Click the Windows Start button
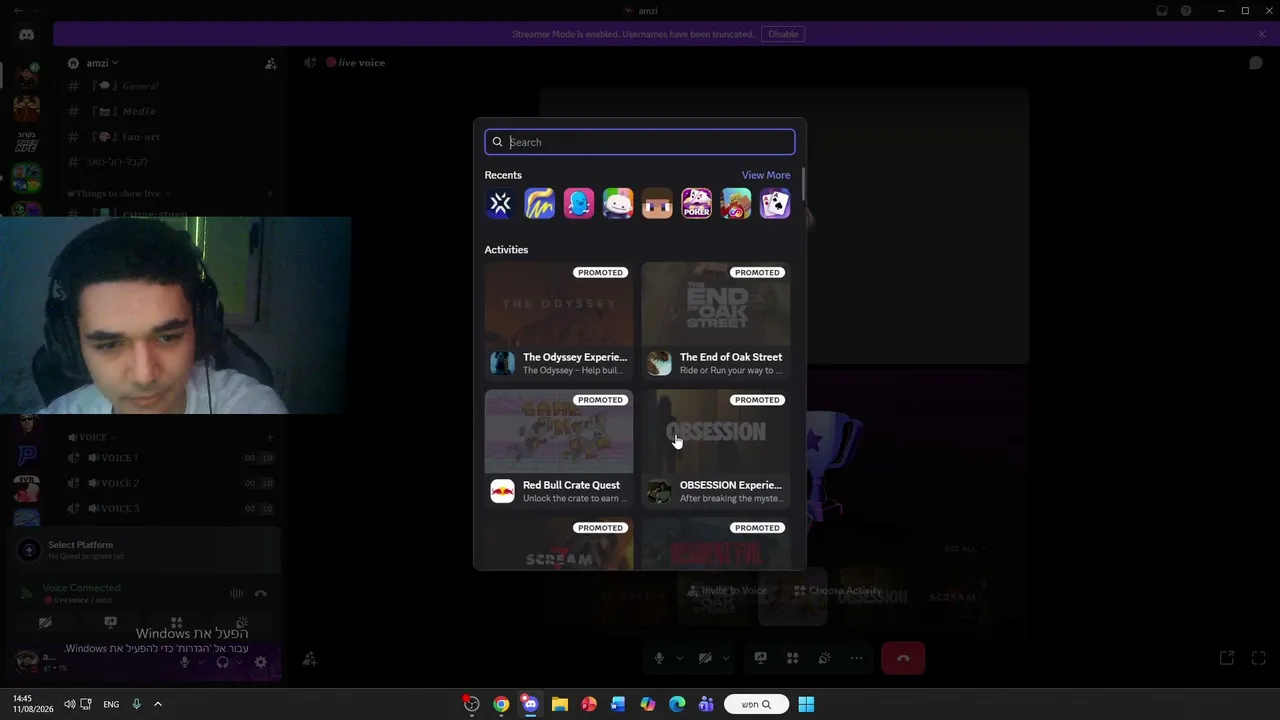 (x=806, y=704)
